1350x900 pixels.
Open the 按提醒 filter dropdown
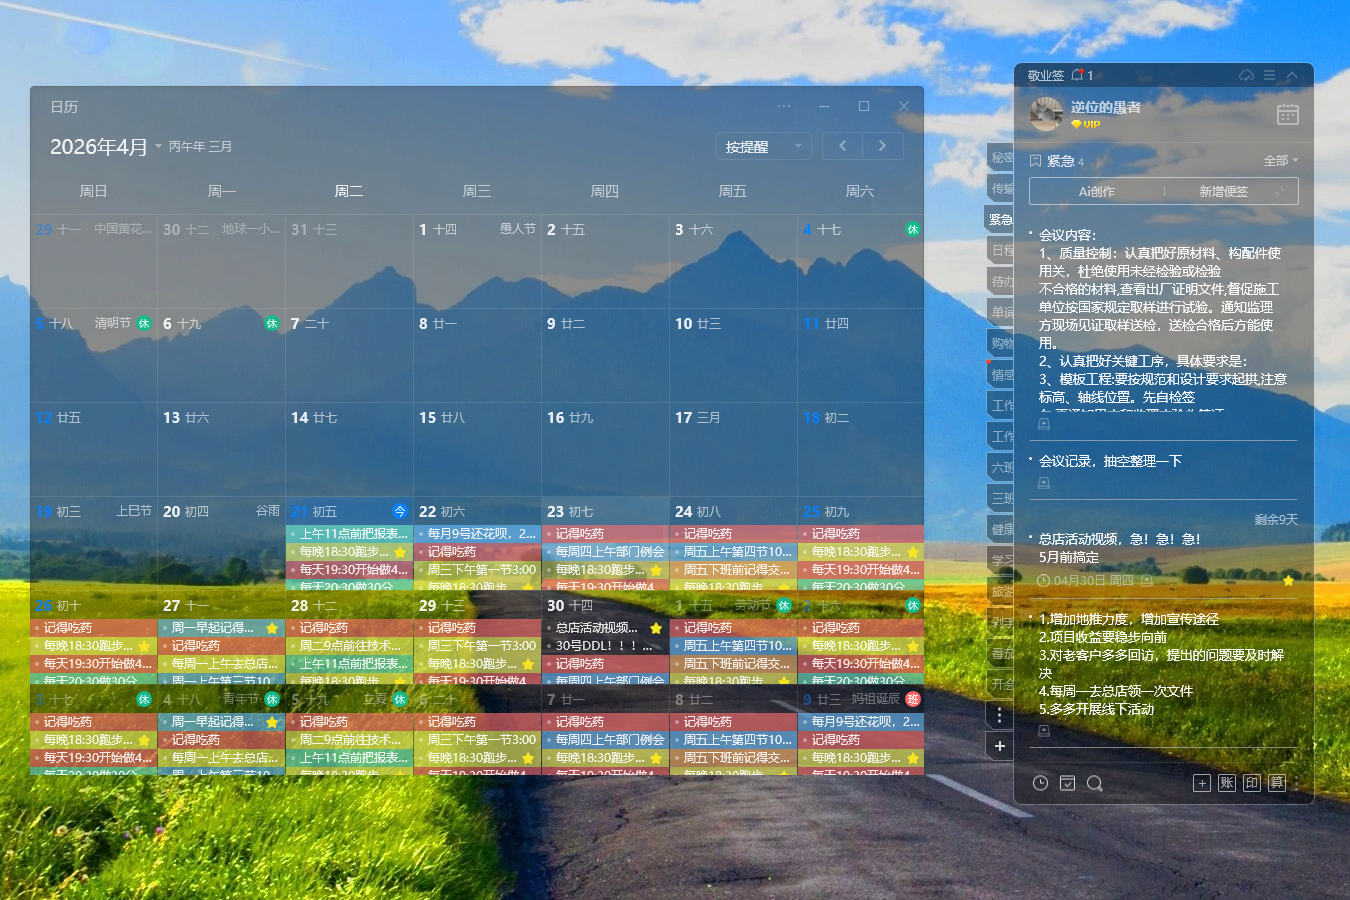763,147
